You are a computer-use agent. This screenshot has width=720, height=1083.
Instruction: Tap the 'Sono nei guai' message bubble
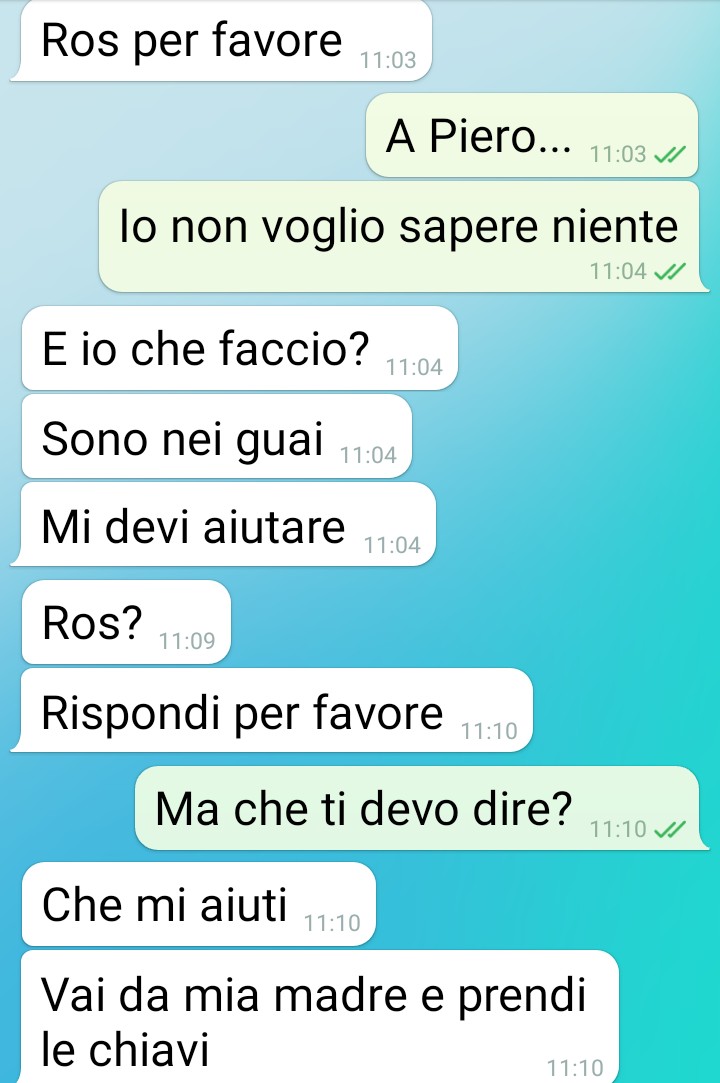(217, 437)
